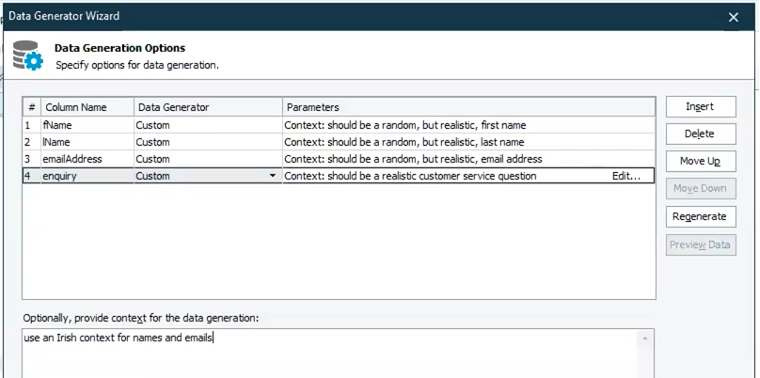Click the # column header

32,107
